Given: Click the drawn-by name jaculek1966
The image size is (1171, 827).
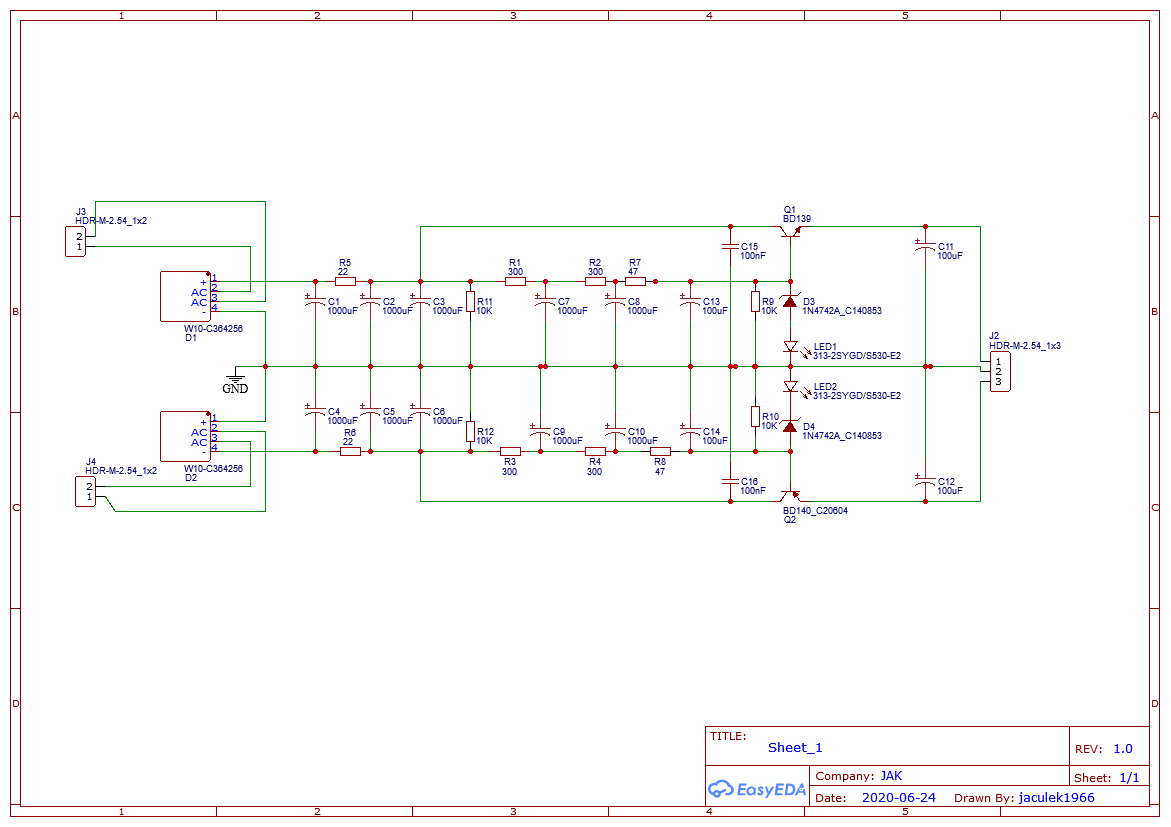Looking at the screenshot, I should point(1056,798).
